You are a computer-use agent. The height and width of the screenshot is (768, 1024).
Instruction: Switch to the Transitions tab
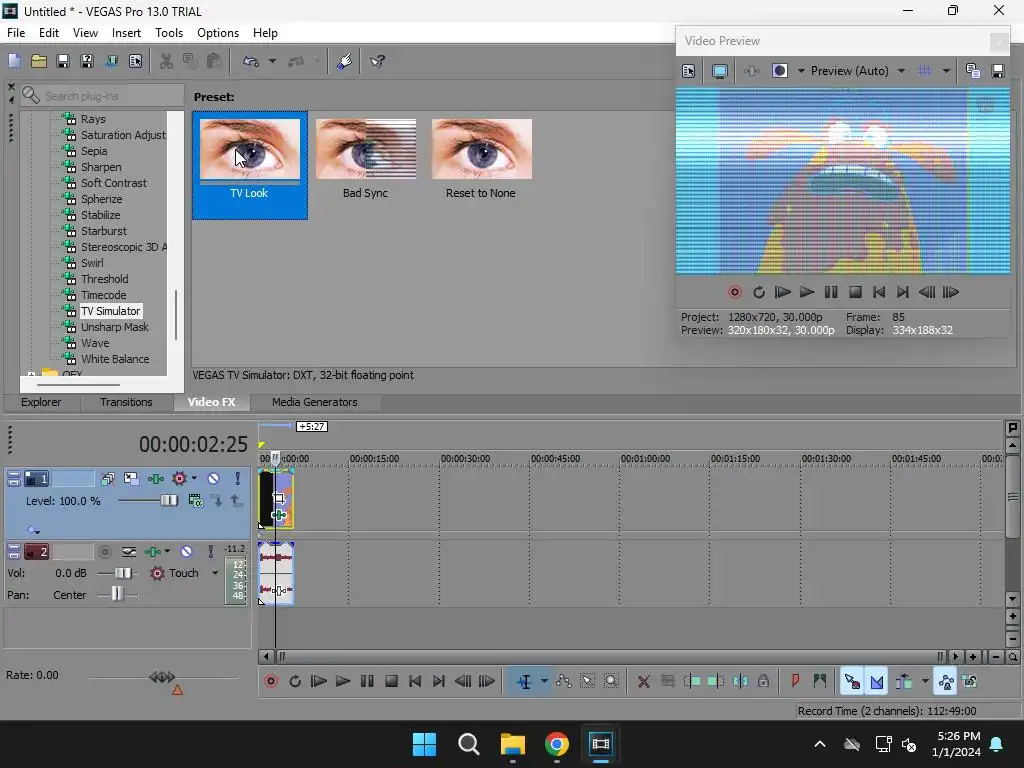pos(126,402)
